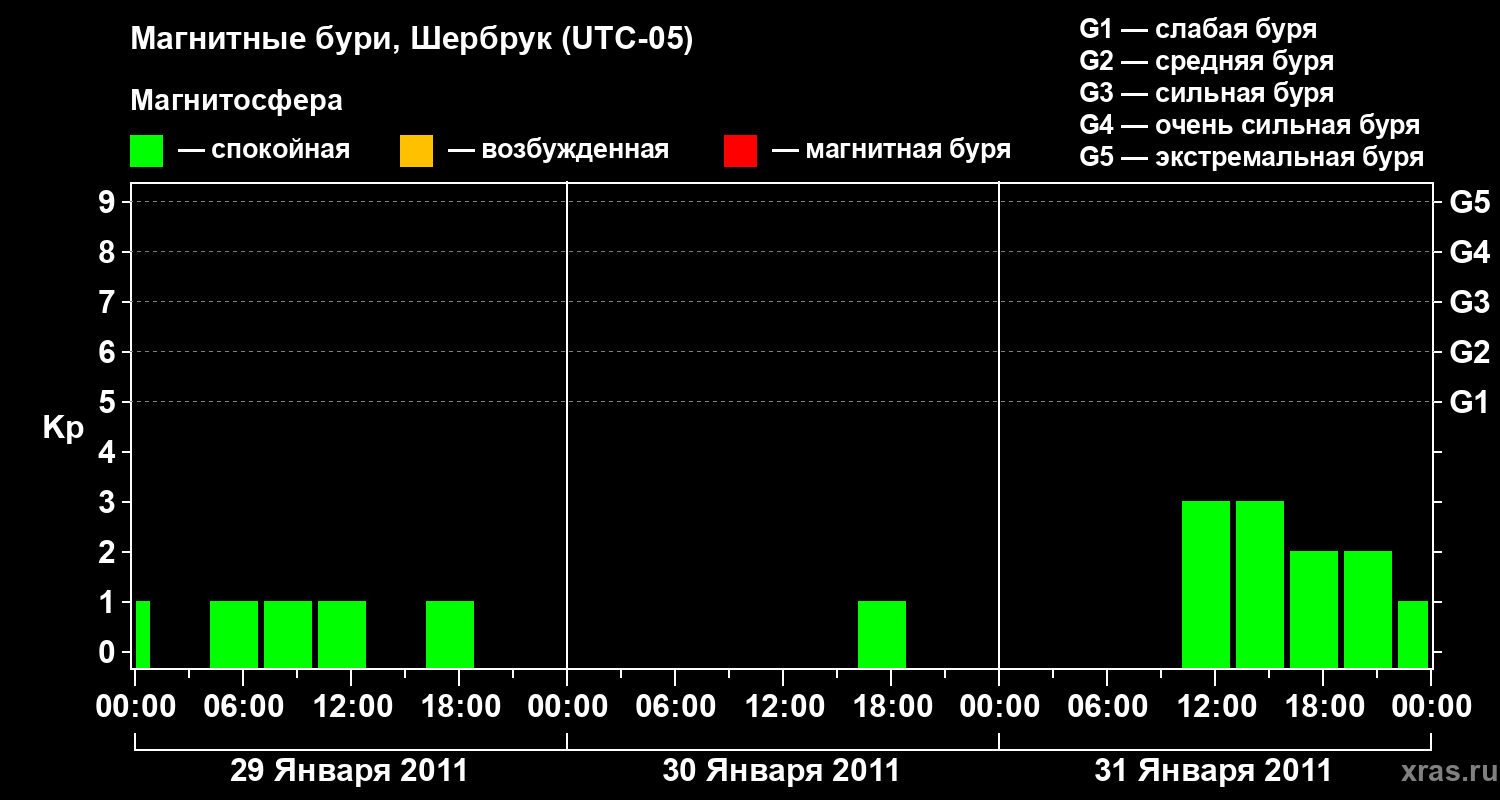Click the G5 label on the right axis
This screenshot has width=1500, height=800.
pos(1469,202)
